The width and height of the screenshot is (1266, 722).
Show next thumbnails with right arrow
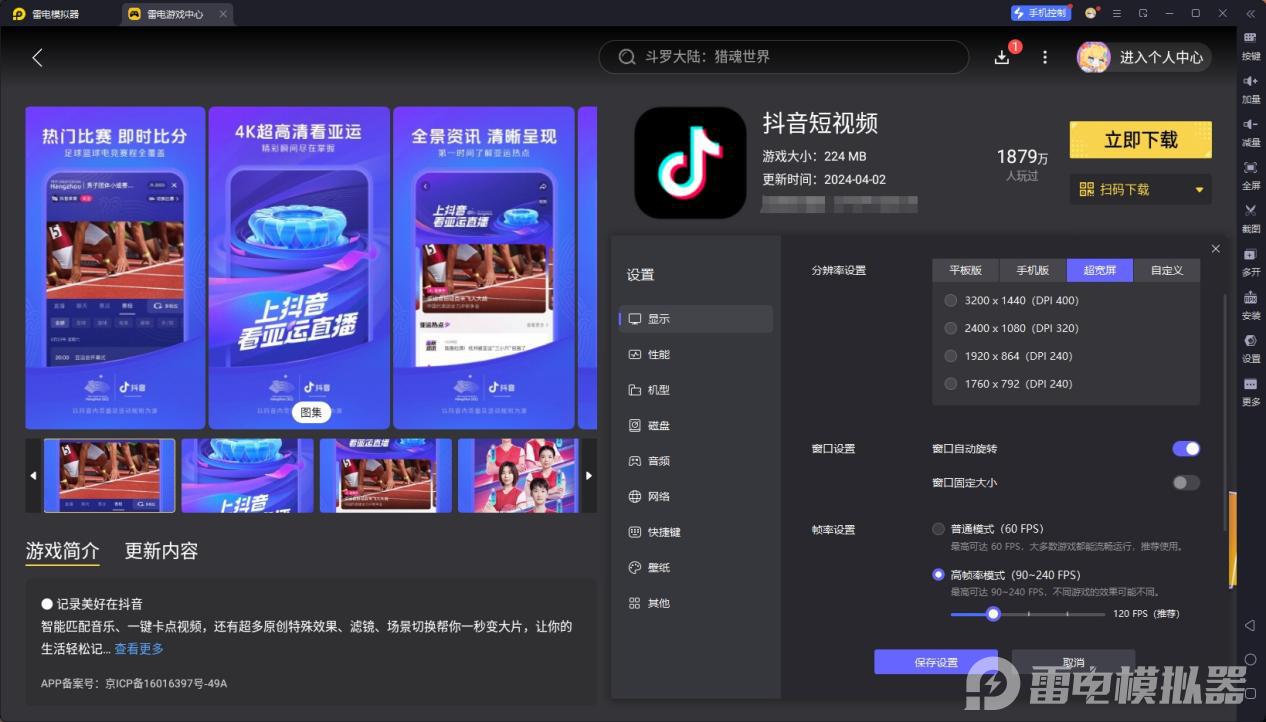click(589, 476)
